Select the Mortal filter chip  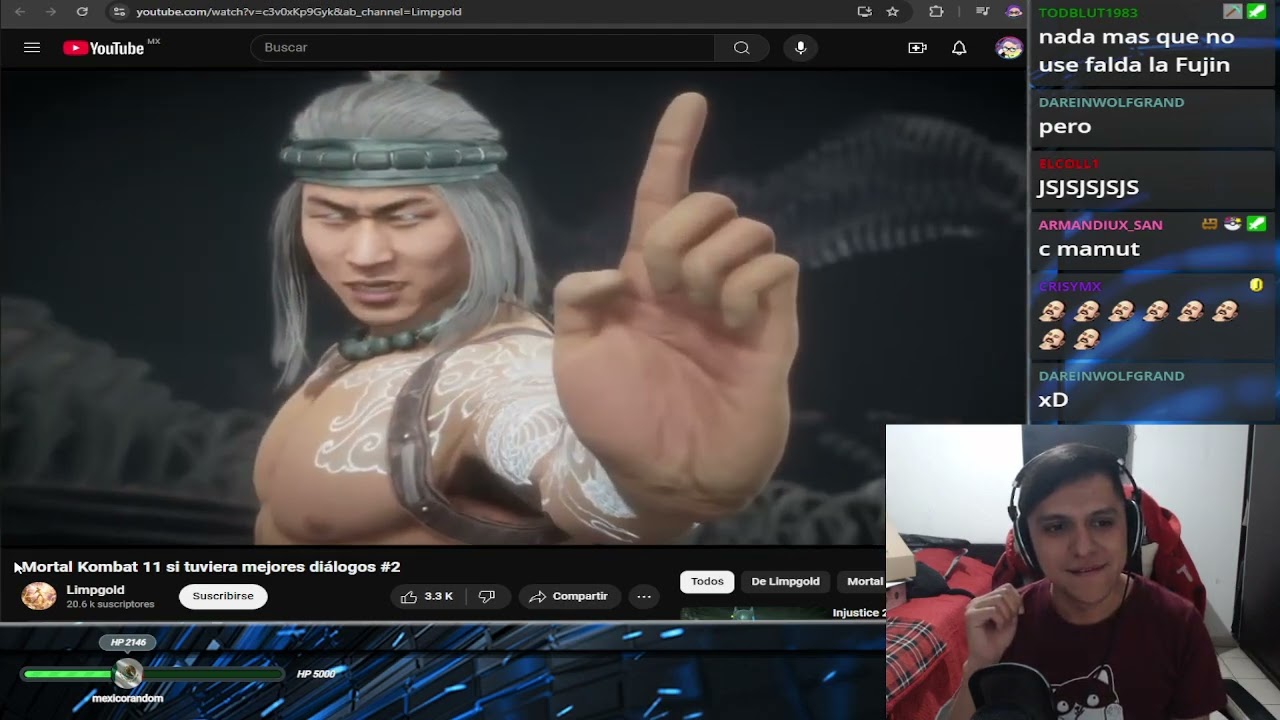(863, 581)
